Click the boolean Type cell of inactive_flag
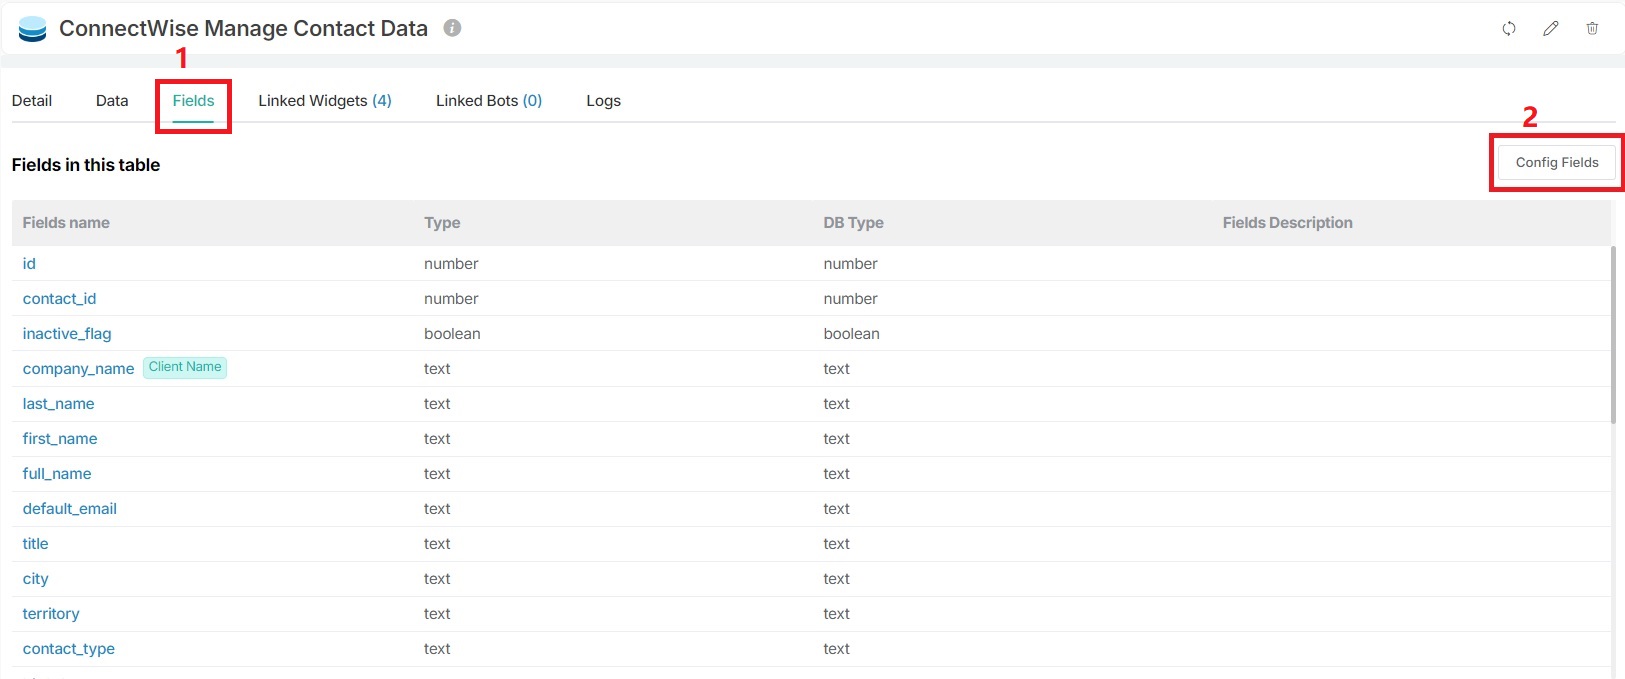 point(452,334)
